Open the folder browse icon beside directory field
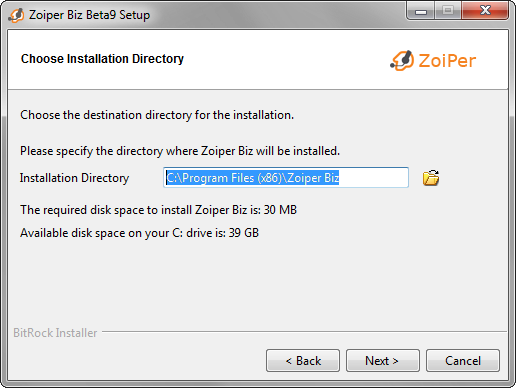Screen dimensions: 516x388 coord(431,178)
